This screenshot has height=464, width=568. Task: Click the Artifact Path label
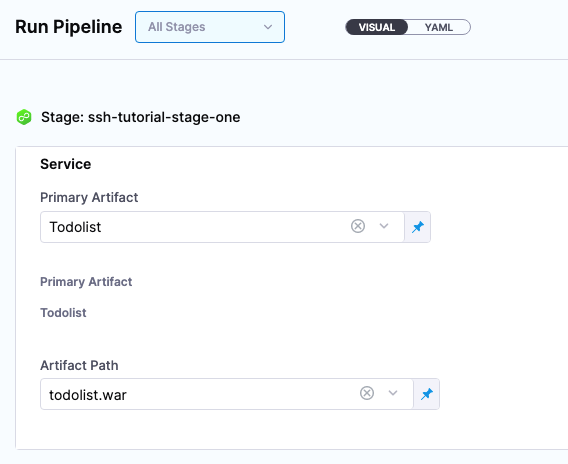(79, 365)
